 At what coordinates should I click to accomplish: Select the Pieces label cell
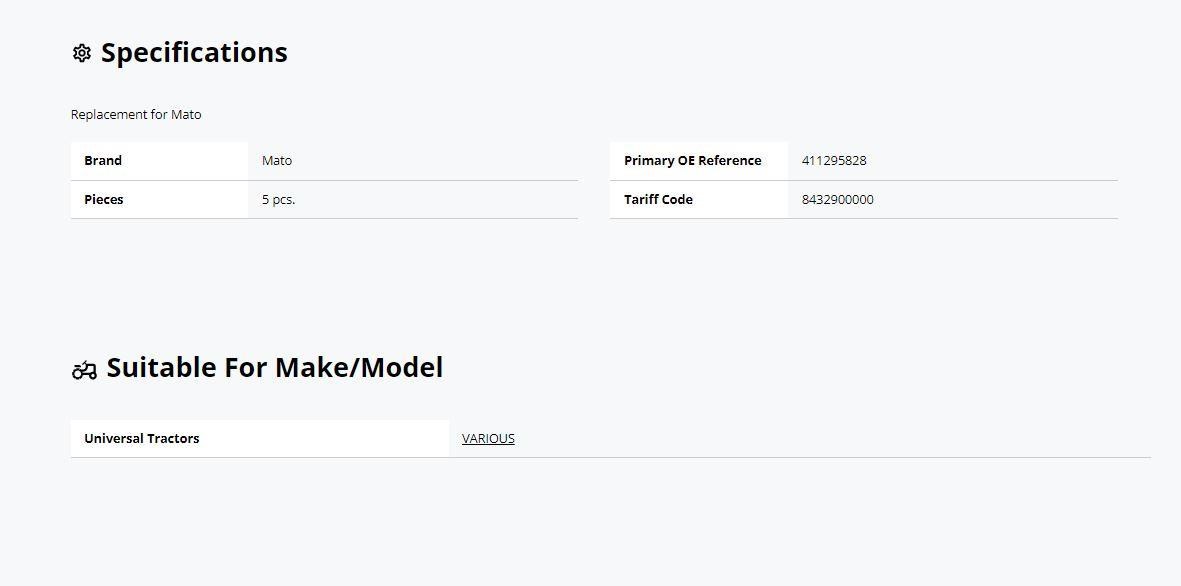click(x=160, y=200)
